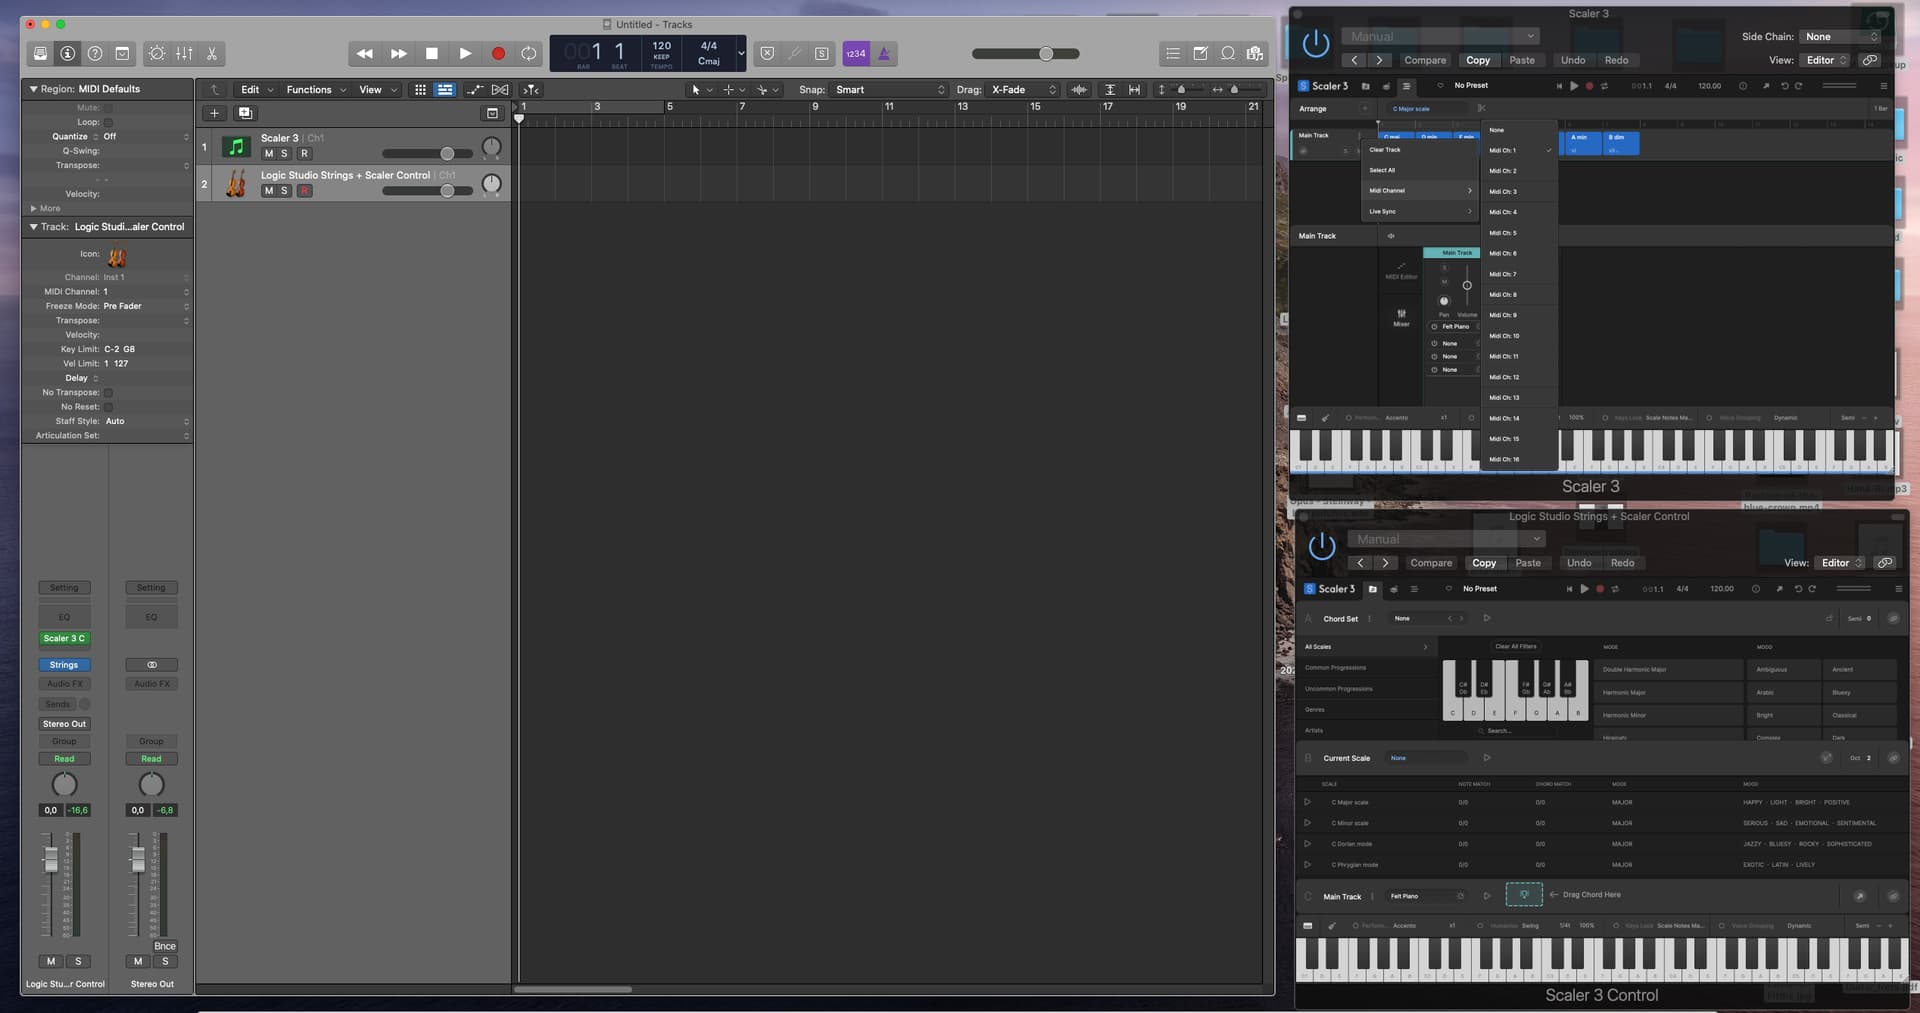The width and height of the screenshot is (1920, 1013).
Task: Click the Cycle loop button
Action: click(x=529, y=54)
